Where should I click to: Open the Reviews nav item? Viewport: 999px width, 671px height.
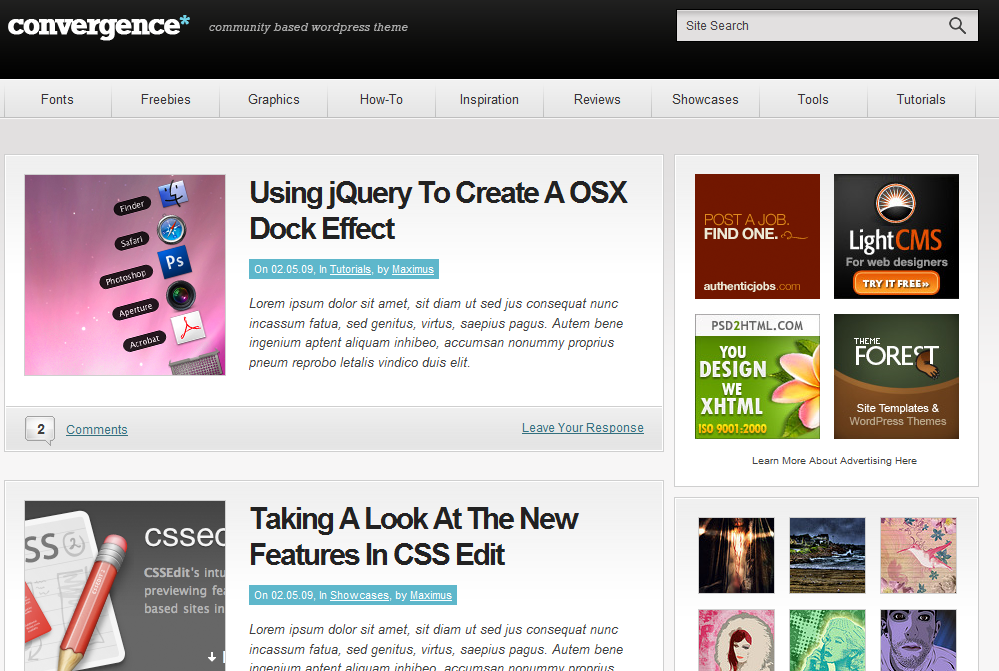597,99
